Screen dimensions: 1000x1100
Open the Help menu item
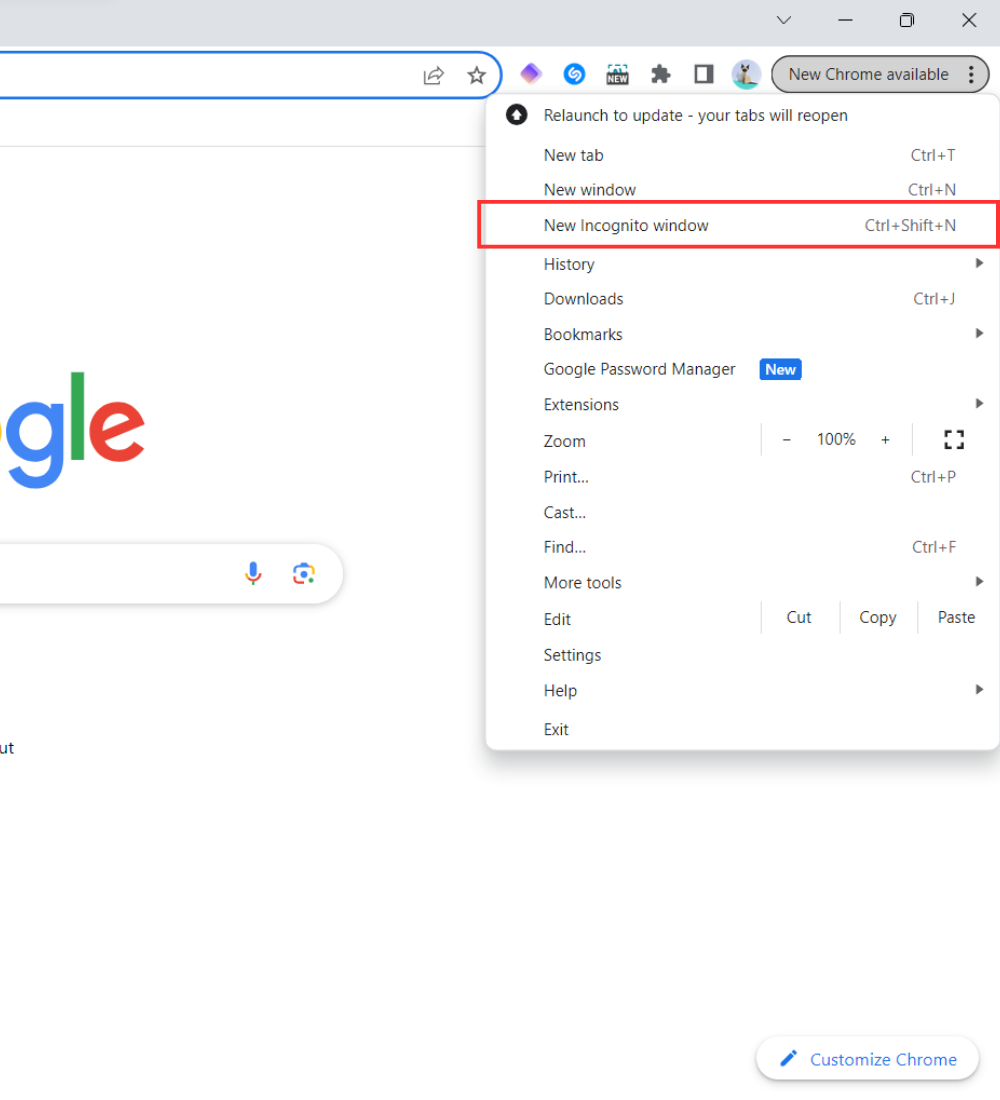coord(742,691)
